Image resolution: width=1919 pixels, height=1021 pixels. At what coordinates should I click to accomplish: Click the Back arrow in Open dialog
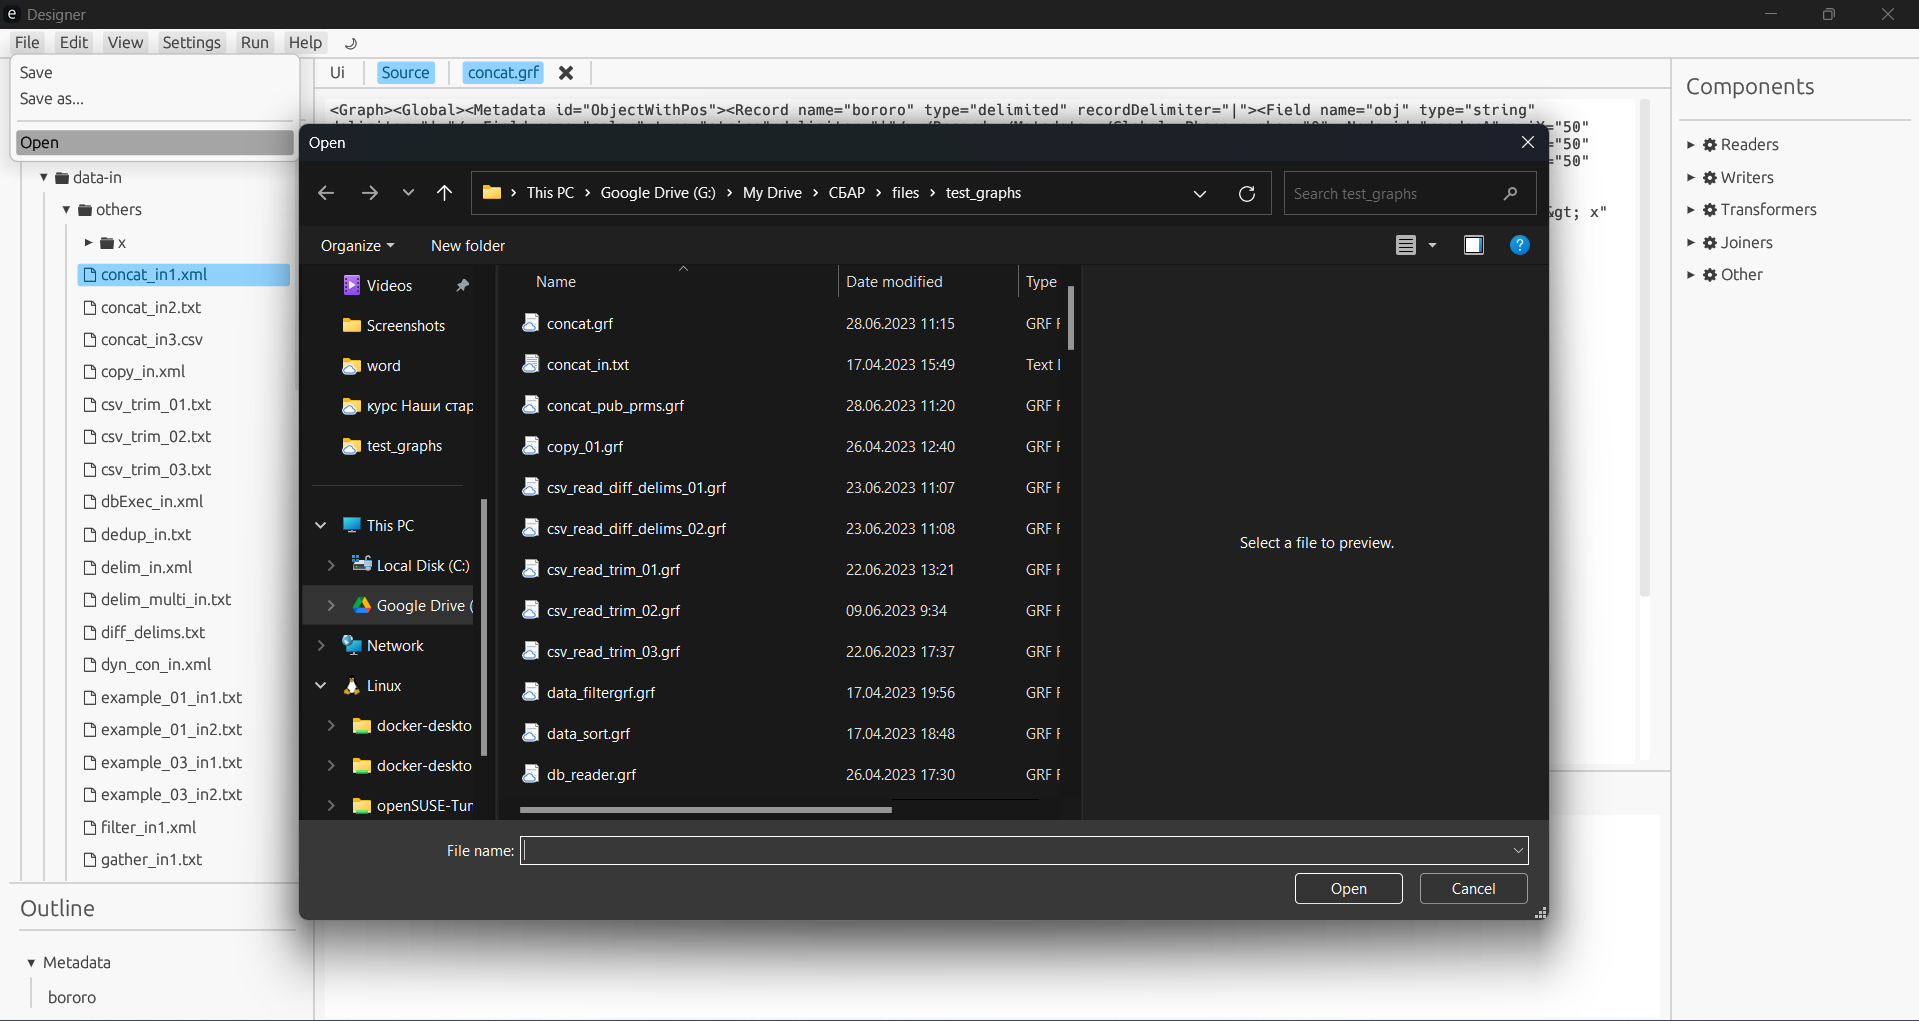click(x=326, y=193)
